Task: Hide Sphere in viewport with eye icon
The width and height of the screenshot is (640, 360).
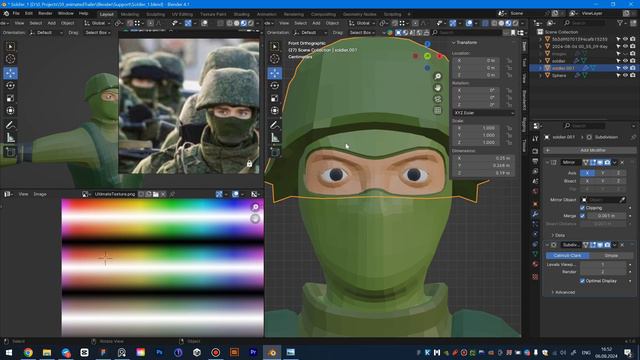Action: click(625, 76)
